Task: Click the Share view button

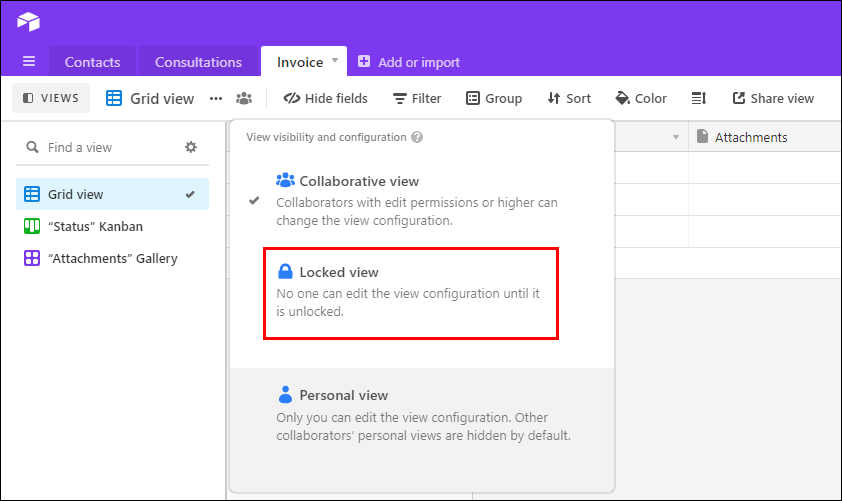Action: [x=773, y=98]
